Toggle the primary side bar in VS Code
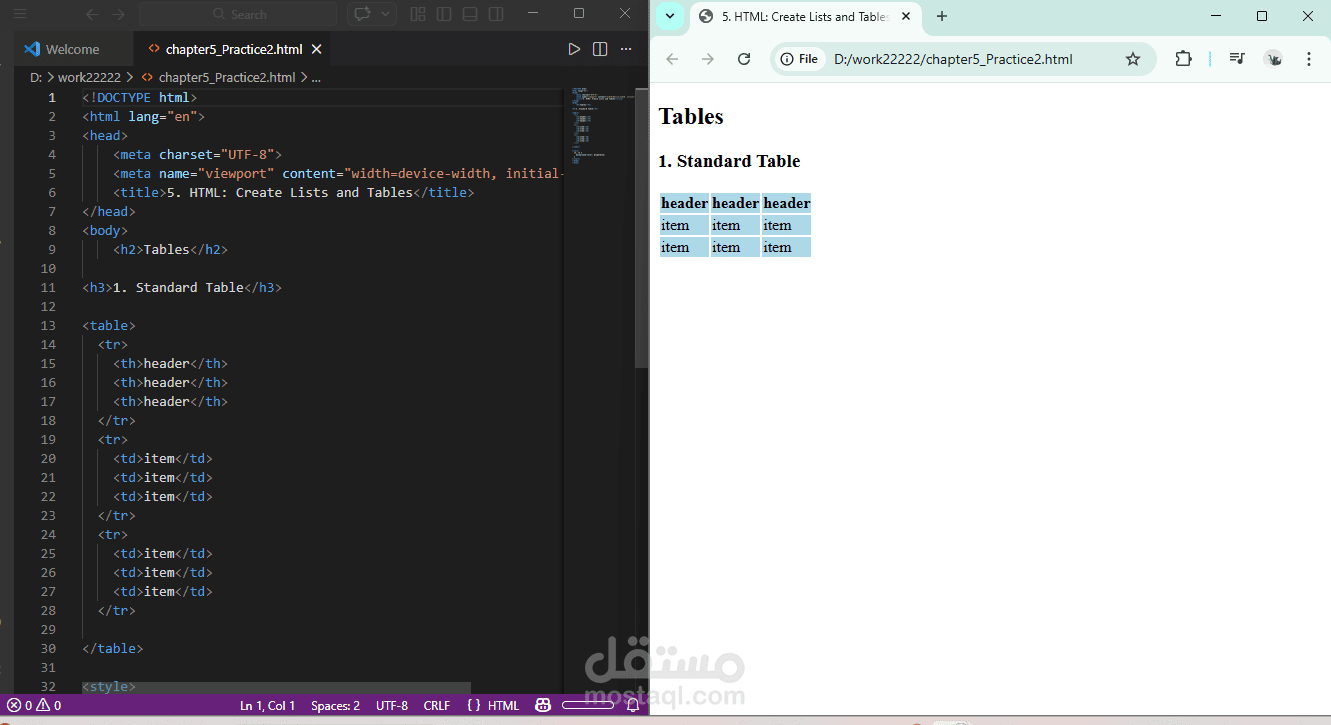This screenshot has width=1331, height=725. (x=444, y=14)
